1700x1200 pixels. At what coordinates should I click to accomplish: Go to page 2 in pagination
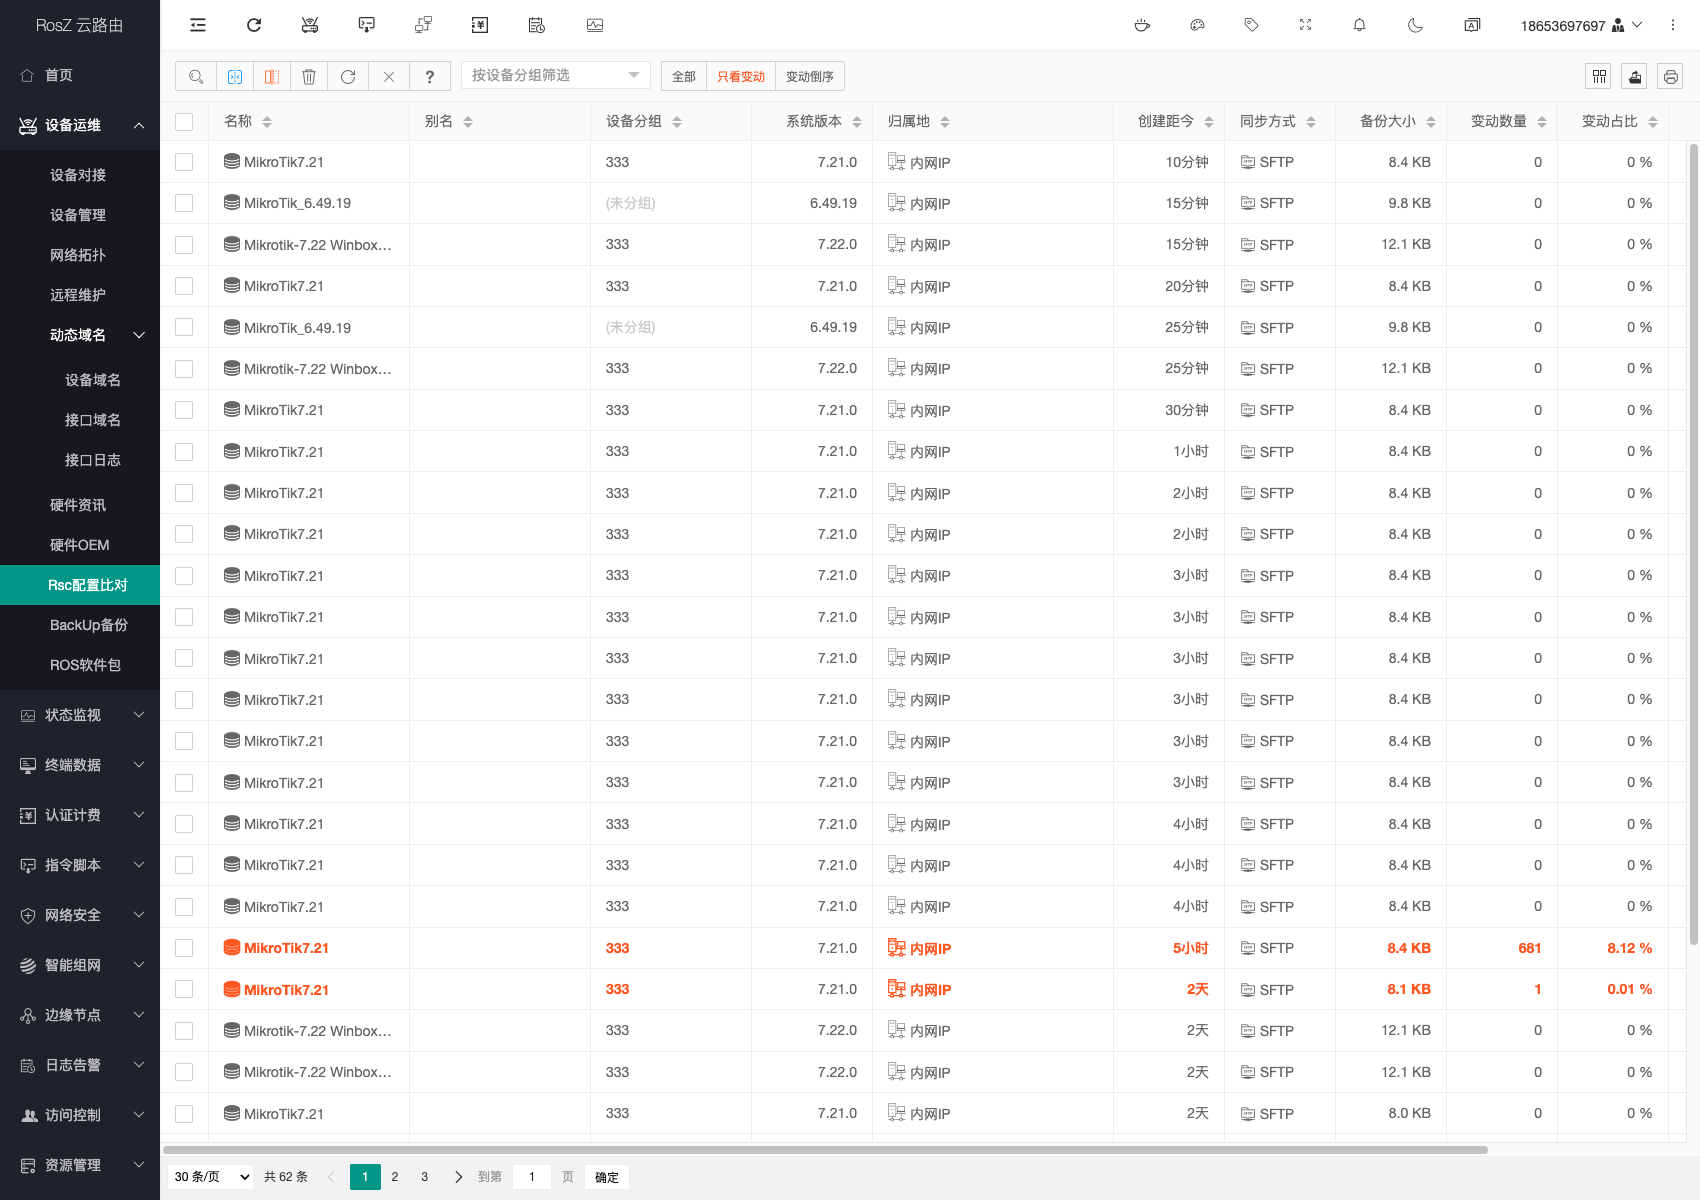[x=395, y=1177]
